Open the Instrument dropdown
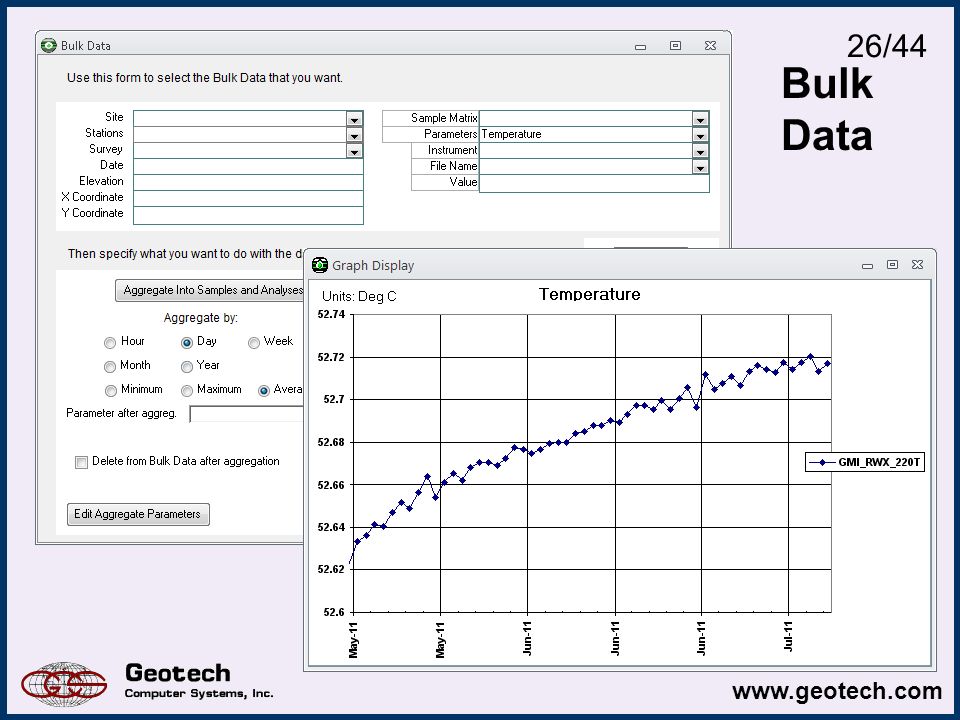Screen dimensions: 960x720 pyautogui.click(x=700, y=151)
